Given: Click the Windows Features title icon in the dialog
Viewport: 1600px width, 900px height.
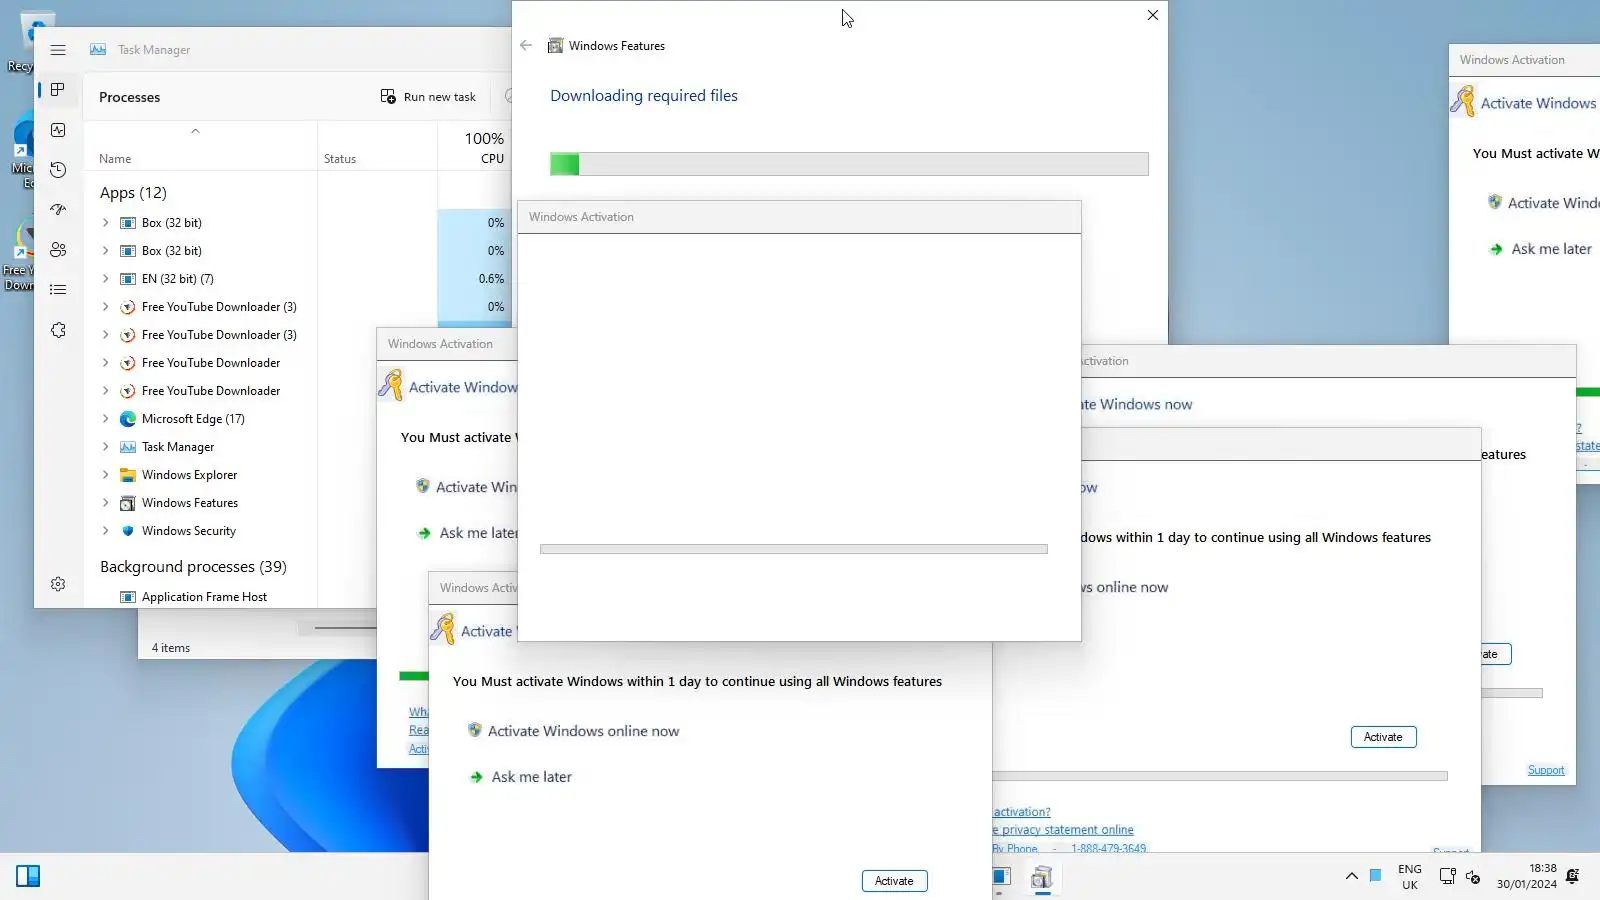Looking at the screenshot, I should point(555,46).
